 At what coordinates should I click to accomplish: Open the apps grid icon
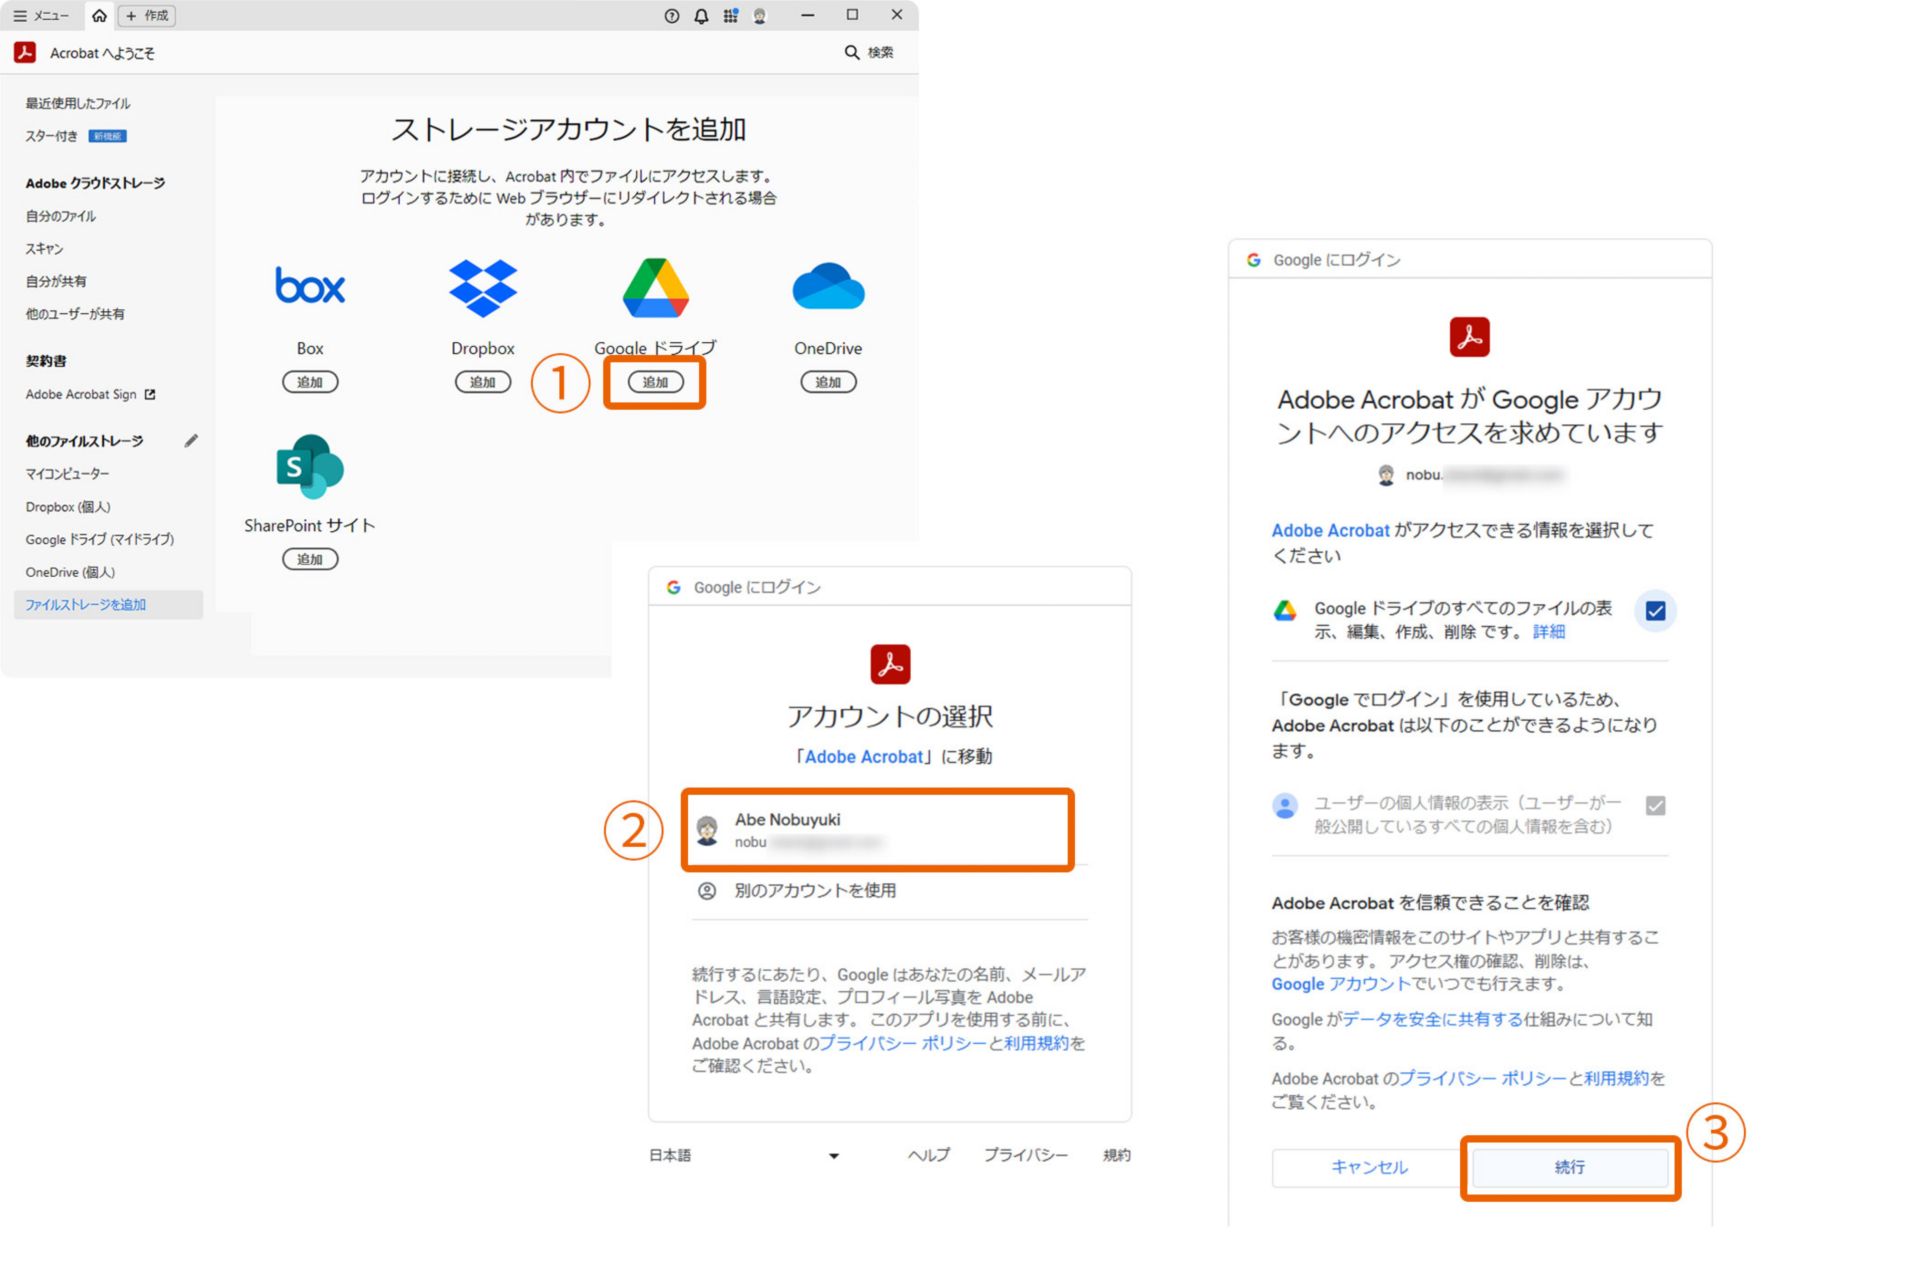pyautogui.click(x=731, y=16)
